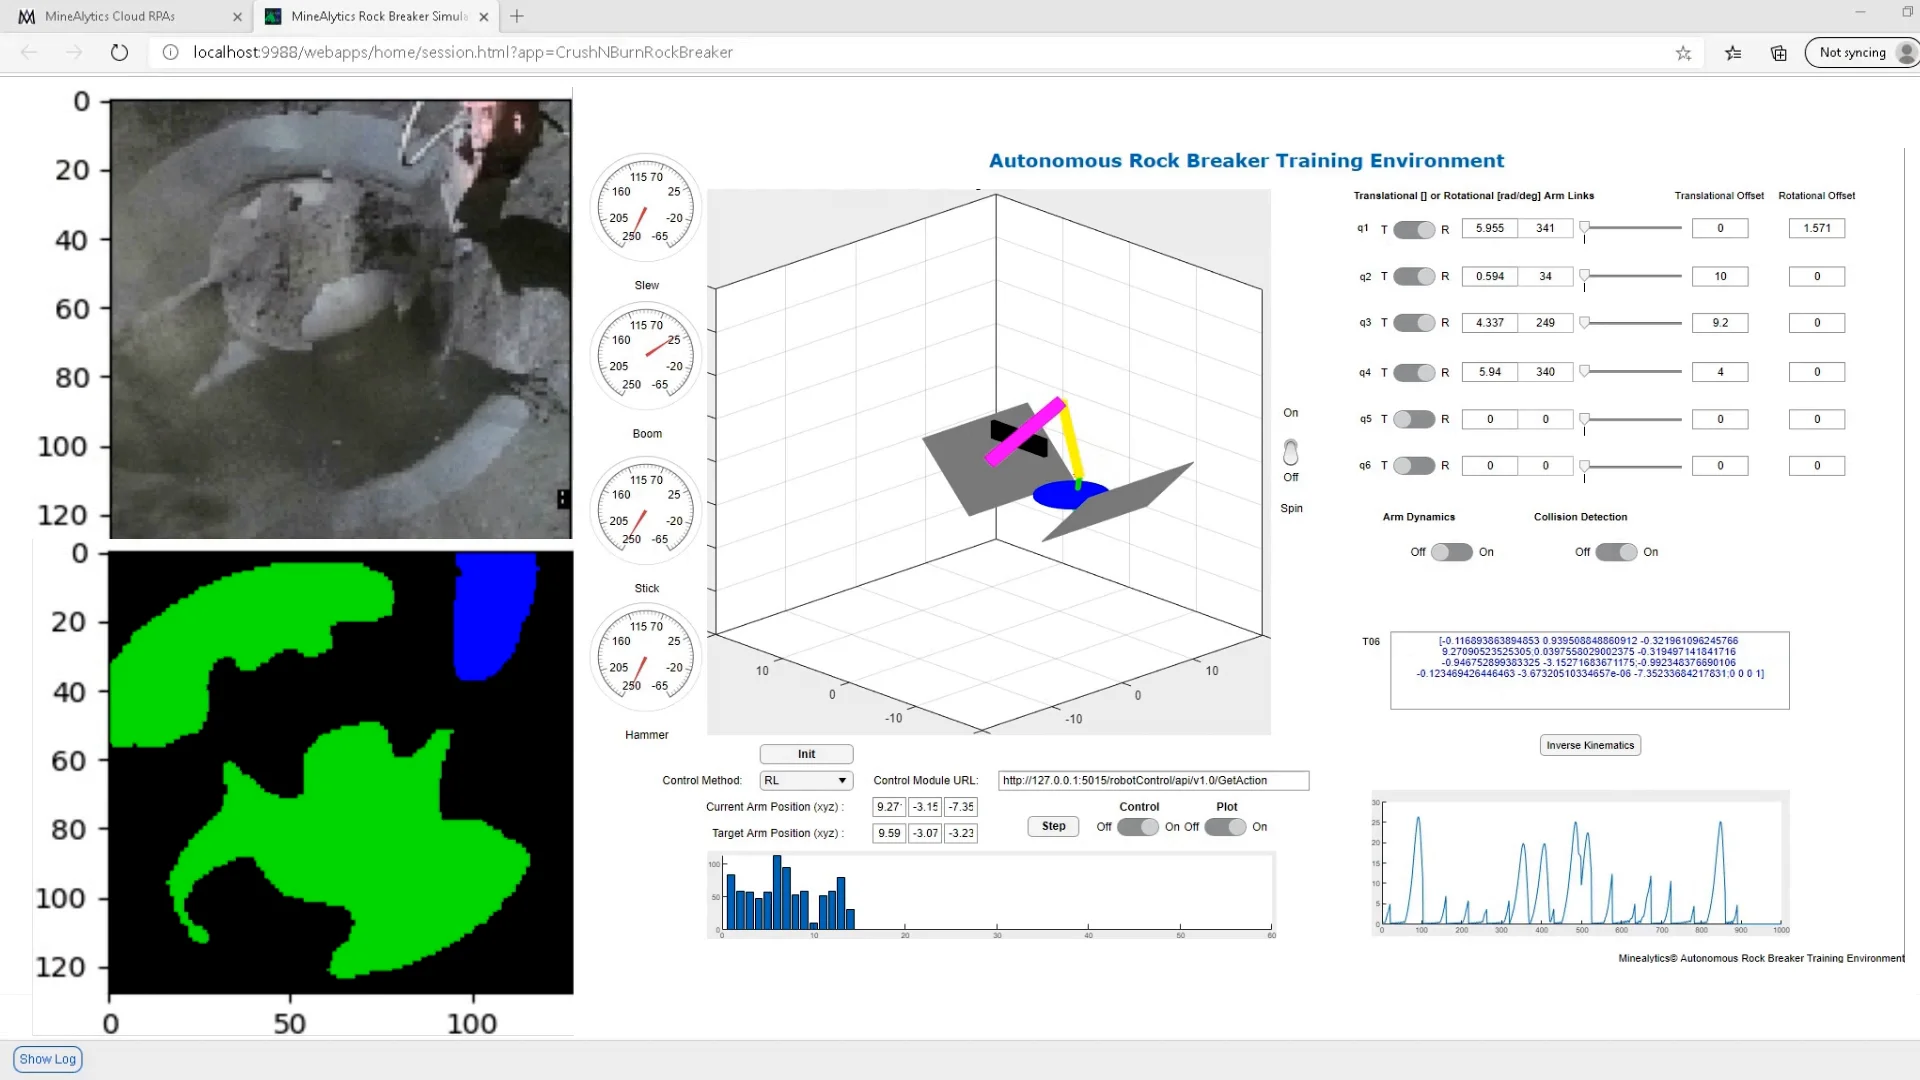Click the Slew angle gauge
The width and height of the screenshot is (1920, 1080).
(646, 208)
